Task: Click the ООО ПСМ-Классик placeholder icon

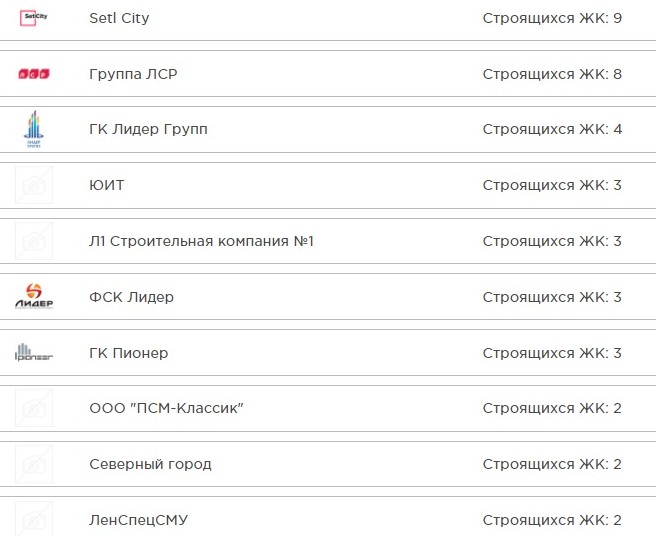Action: coord(34,408)
